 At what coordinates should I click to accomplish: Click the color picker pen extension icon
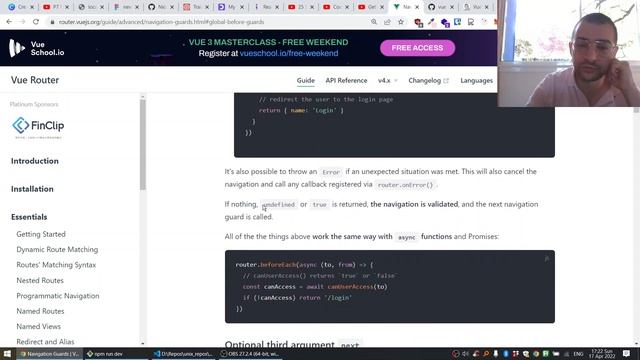click(431, 23)
